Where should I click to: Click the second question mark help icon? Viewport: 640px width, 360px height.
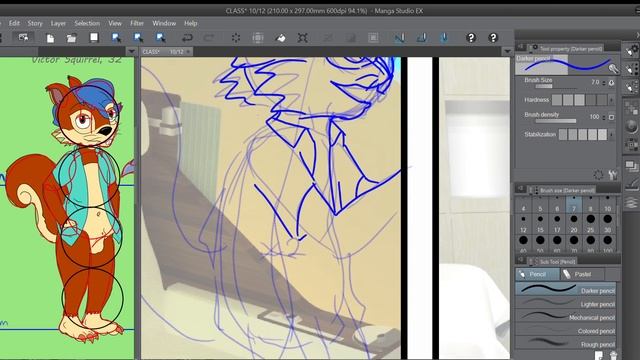click(x=493, y=38)
